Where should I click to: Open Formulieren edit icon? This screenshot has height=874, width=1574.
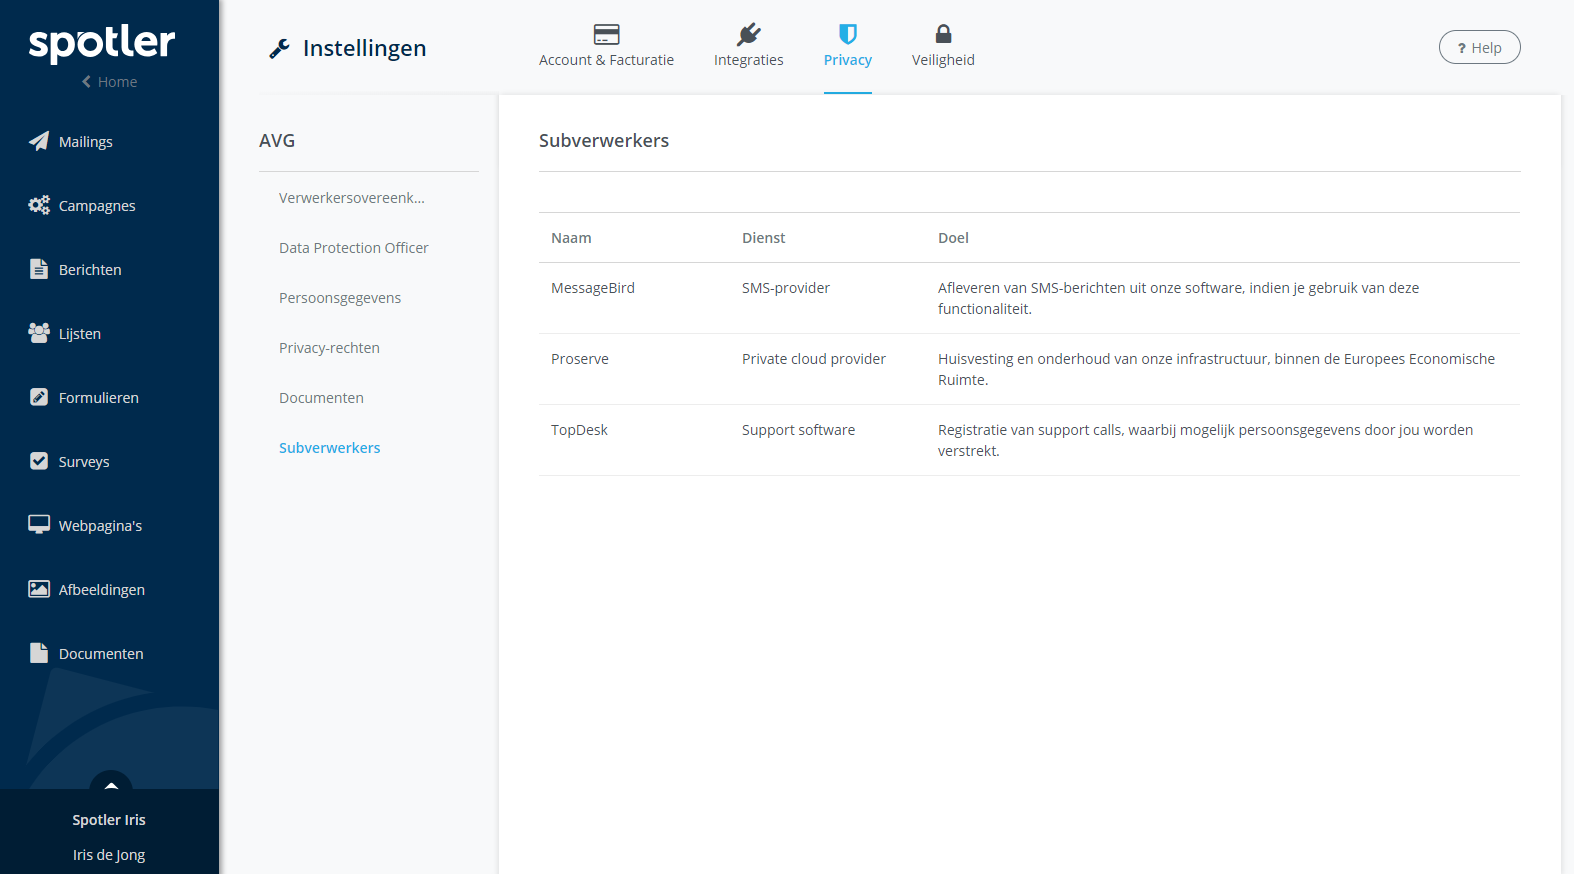[x=39, y=397]
